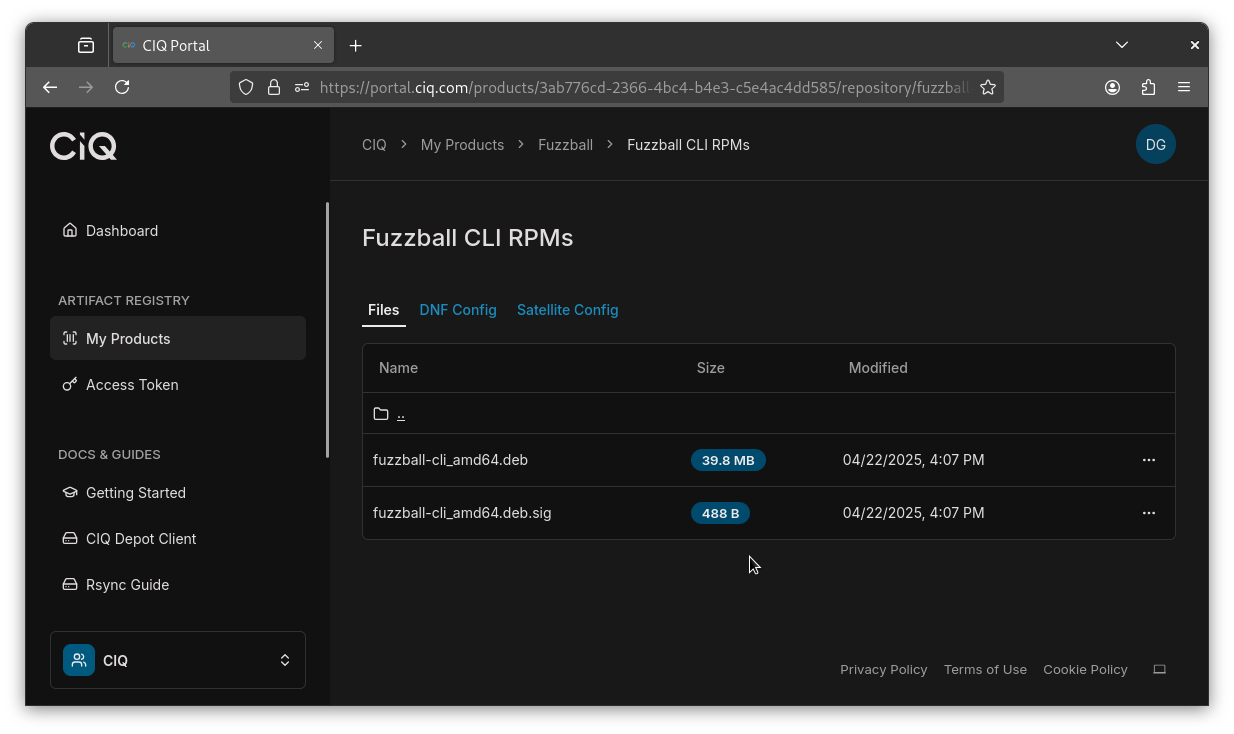Click the Modified column header
The image size is (1234, 734).
tap(878, 368)
